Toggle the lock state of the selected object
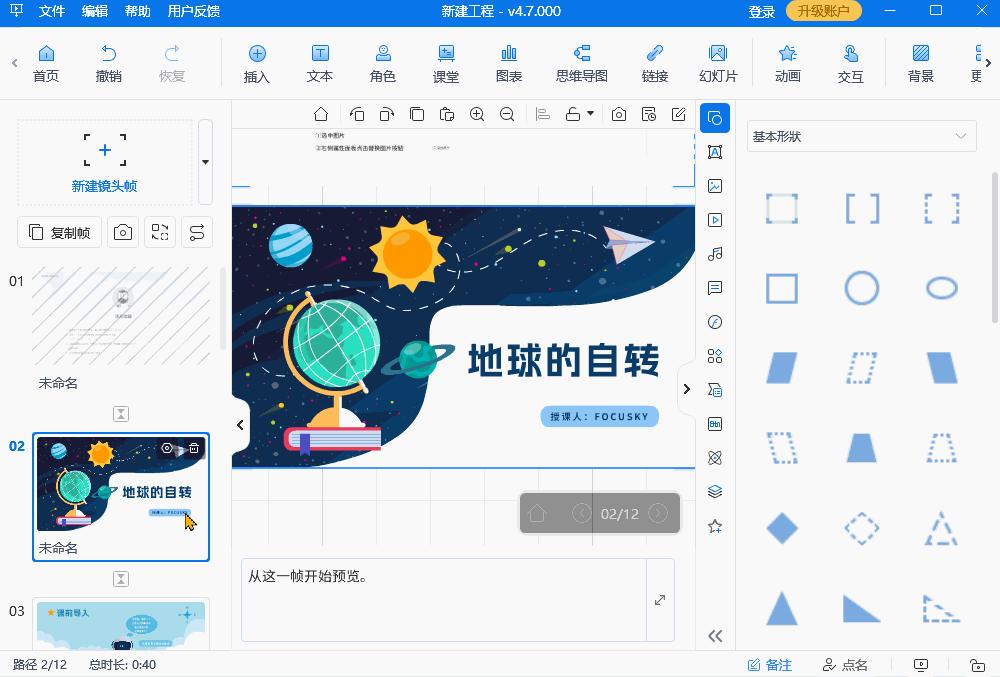1000x677 pixels. tap(573, 114)
